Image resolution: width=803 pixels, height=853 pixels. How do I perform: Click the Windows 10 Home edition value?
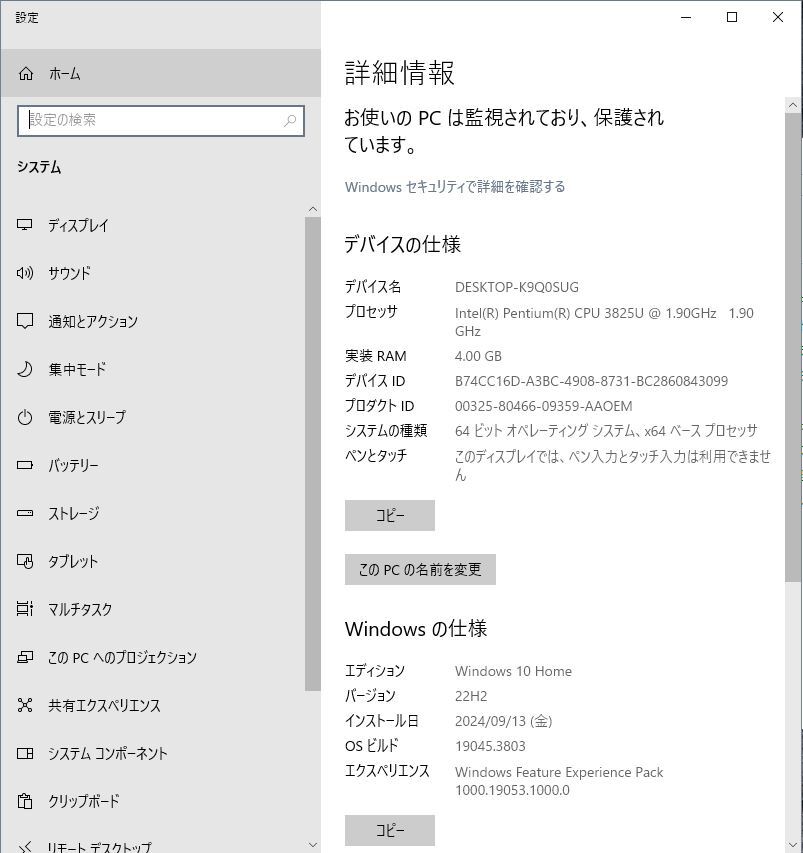pos(513,671)
